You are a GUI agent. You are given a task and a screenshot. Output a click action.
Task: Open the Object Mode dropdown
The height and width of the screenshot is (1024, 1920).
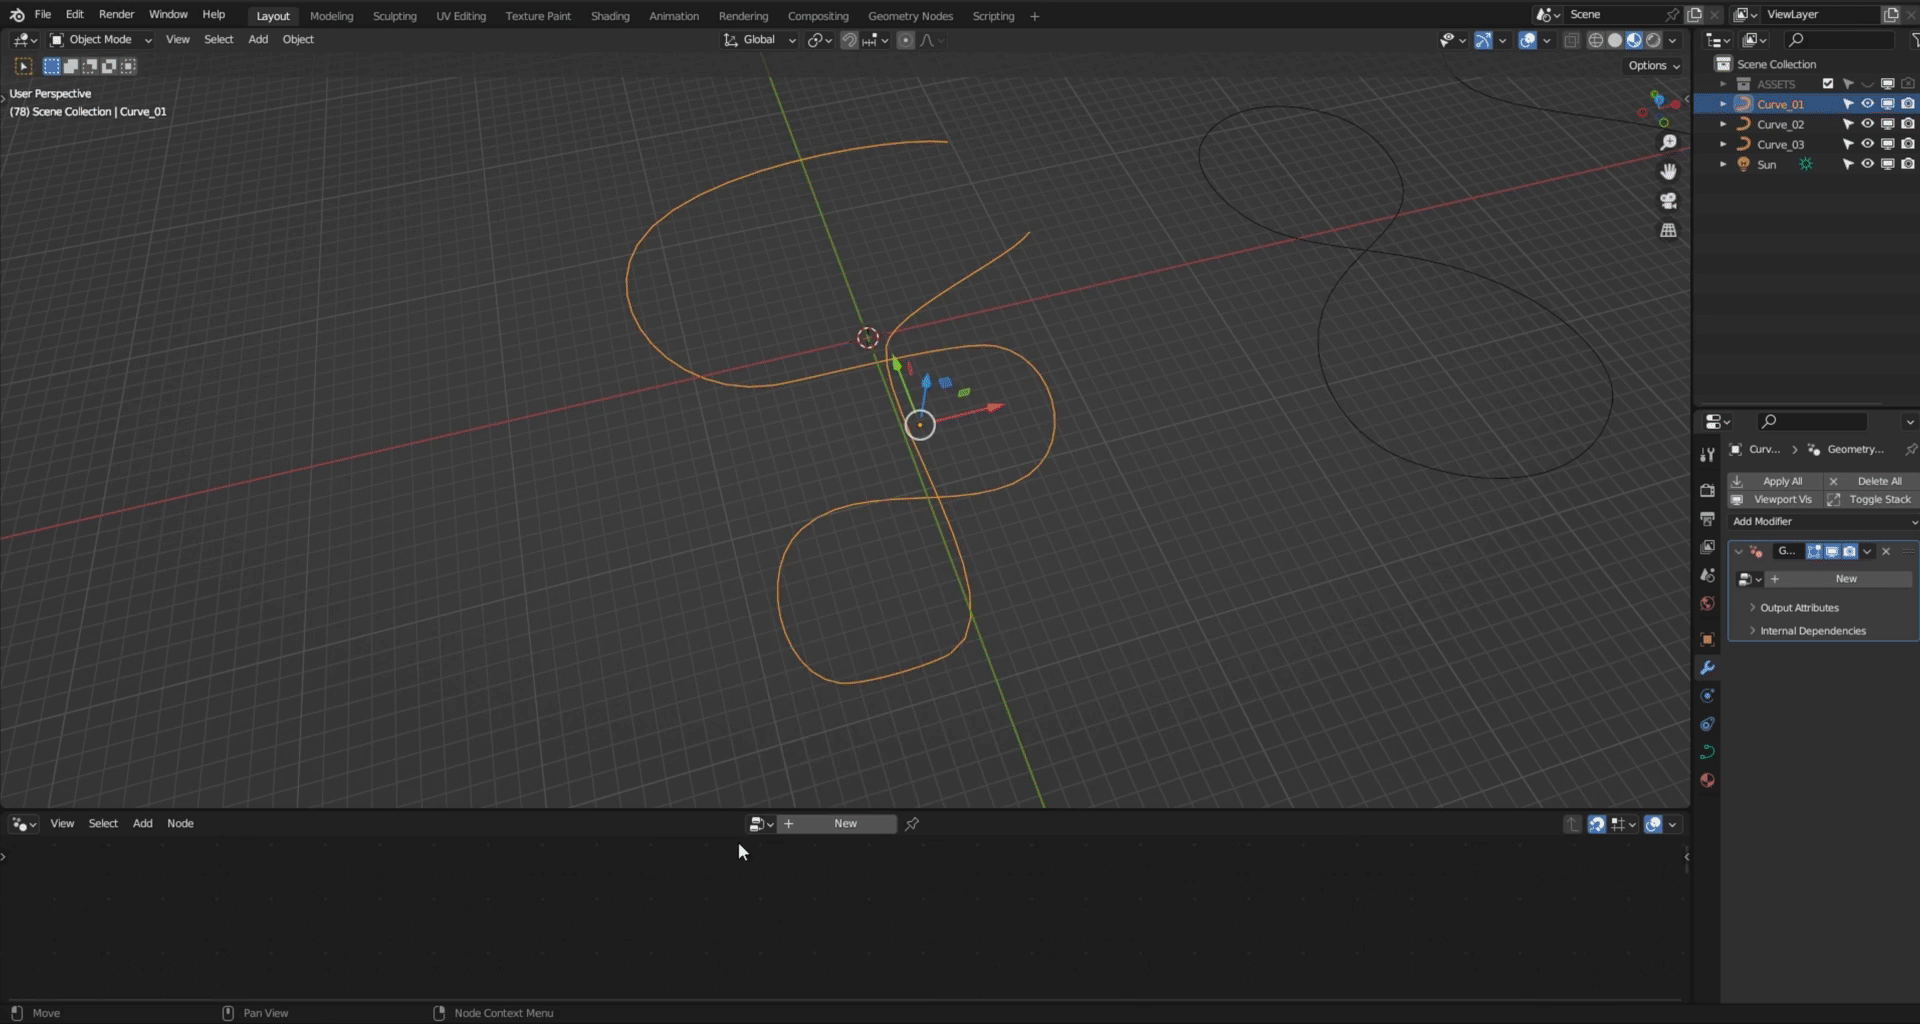(x=101, y=40)
